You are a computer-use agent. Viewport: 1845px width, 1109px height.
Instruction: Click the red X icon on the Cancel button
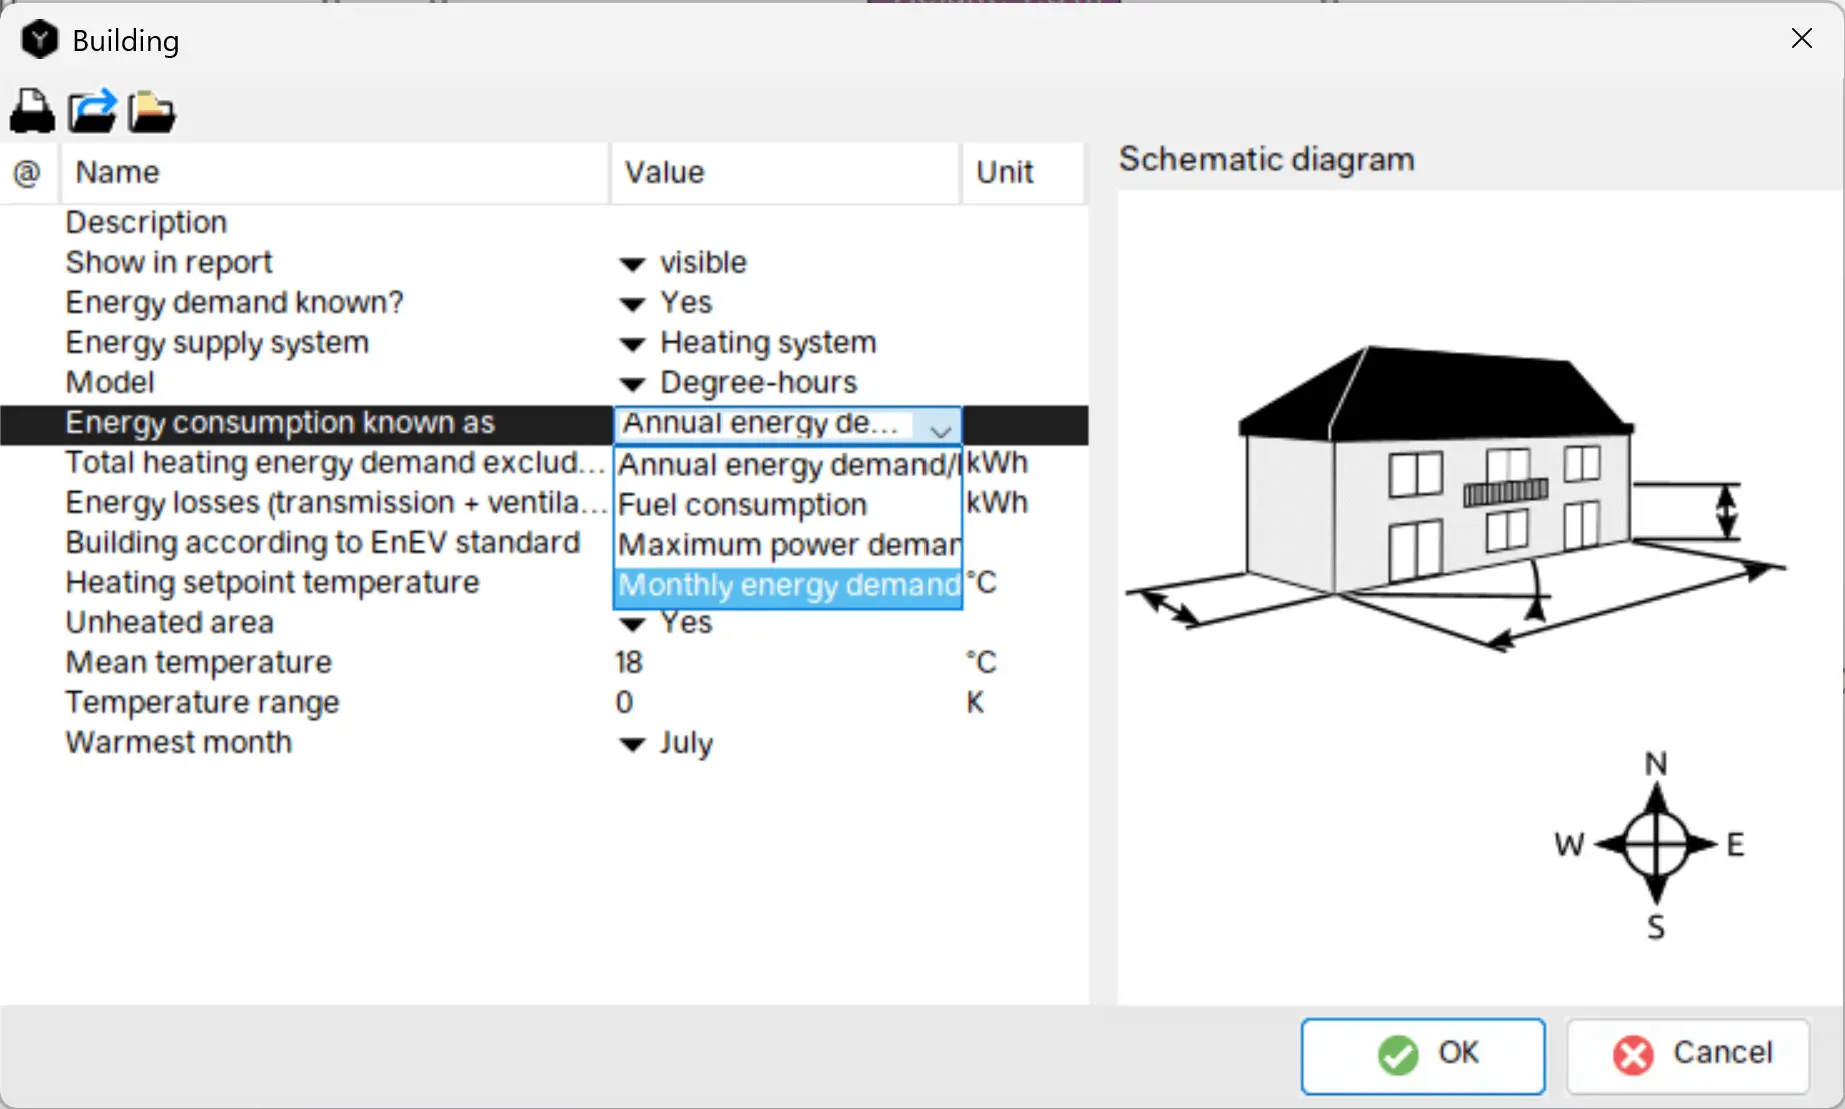click(1632, 1054)
